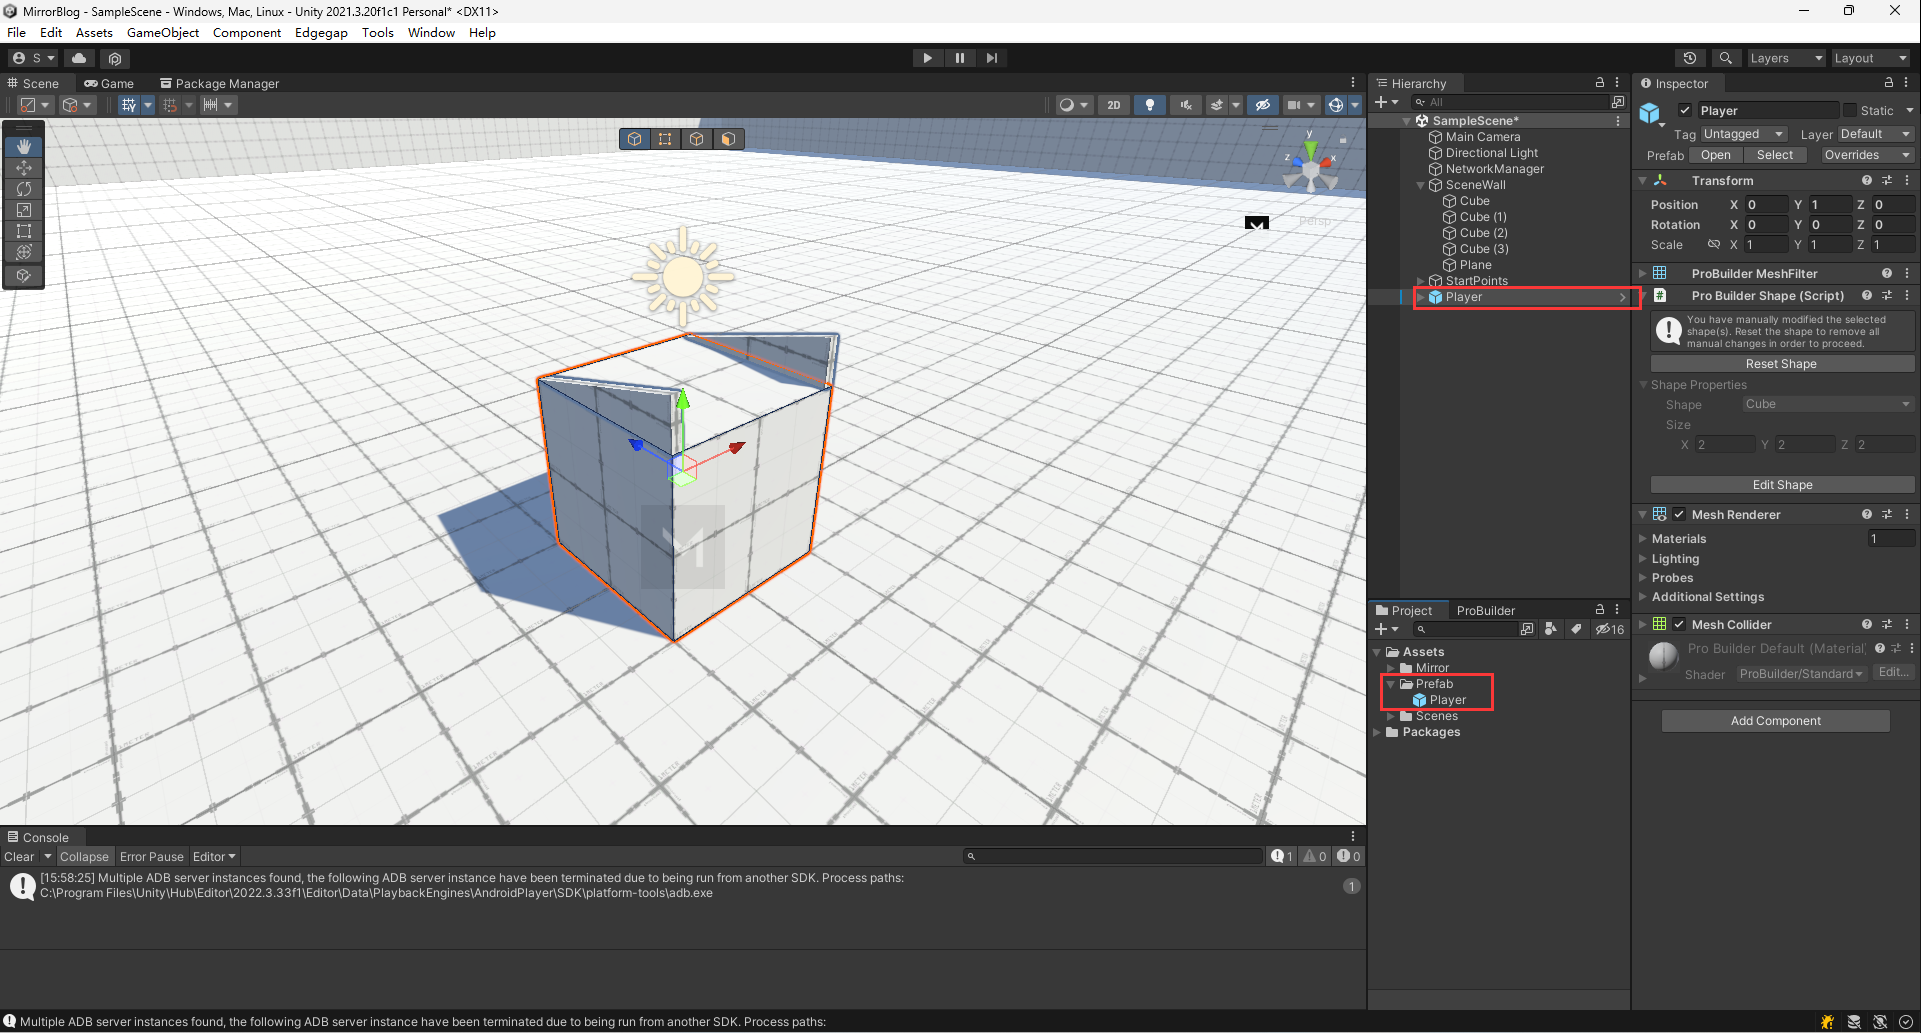Click the Add Component button

[x=1776, y=721]
